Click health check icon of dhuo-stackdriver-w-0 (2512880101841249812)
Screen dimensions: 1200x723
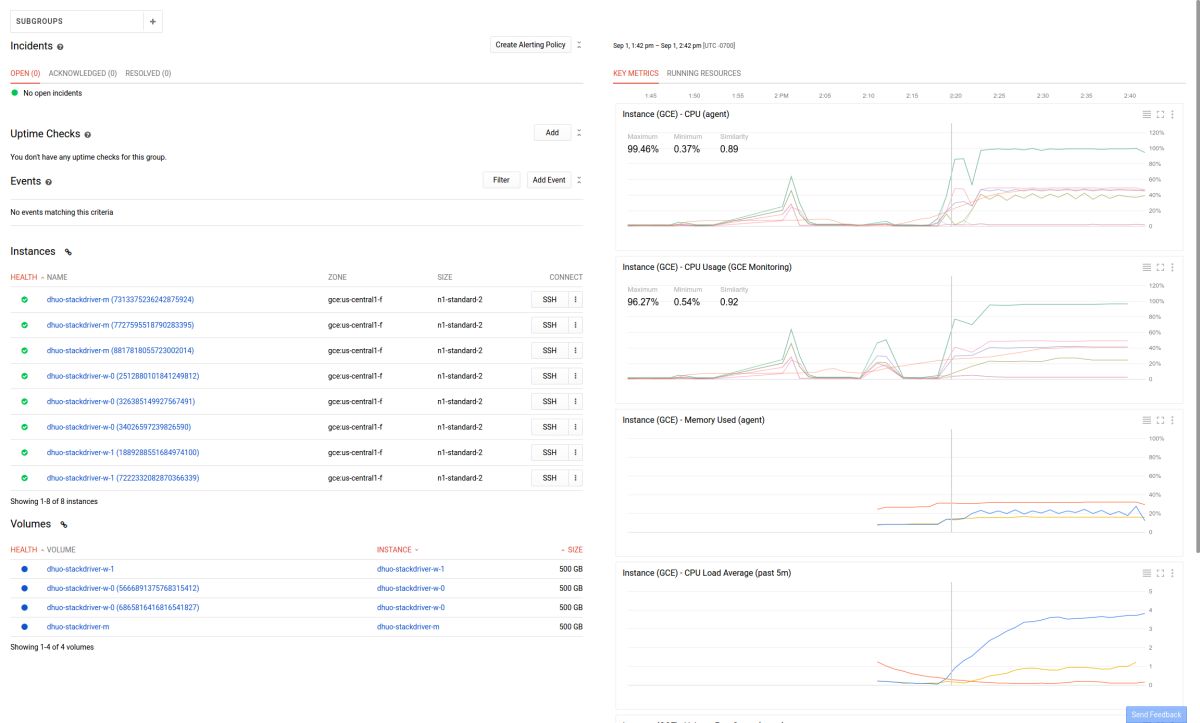(24, 376)
